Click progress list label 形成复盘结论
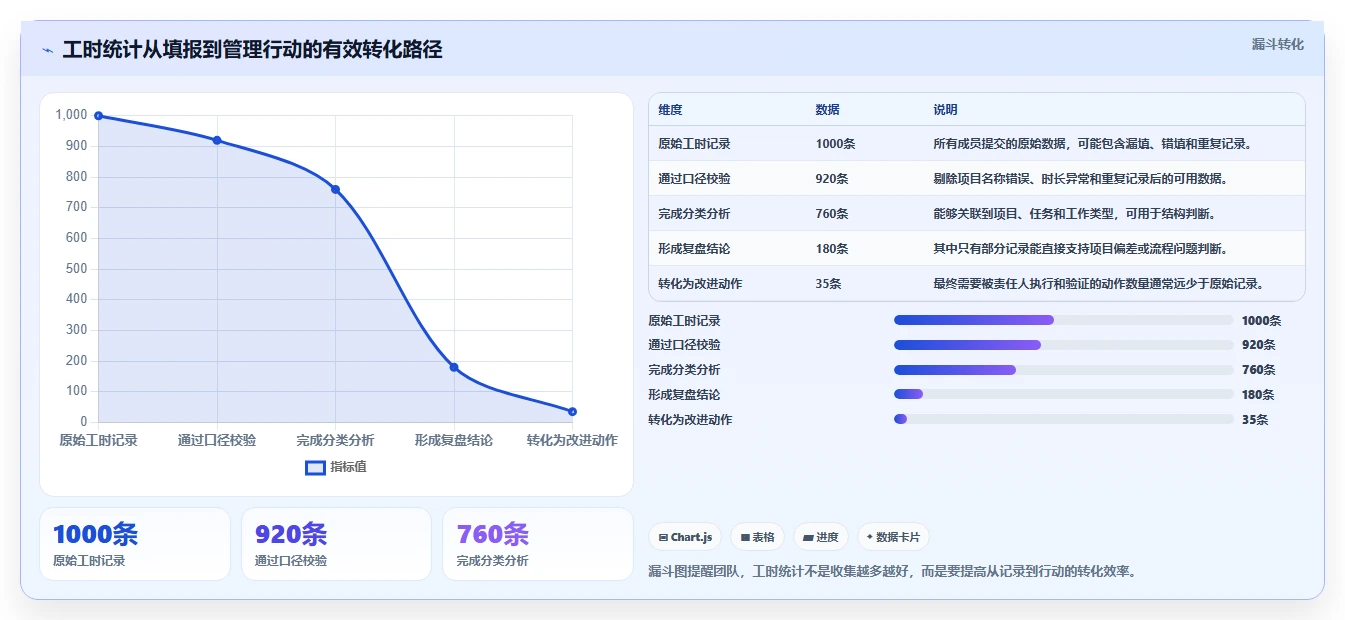The height and width of the screenshot is (620, 1345). 684,395
